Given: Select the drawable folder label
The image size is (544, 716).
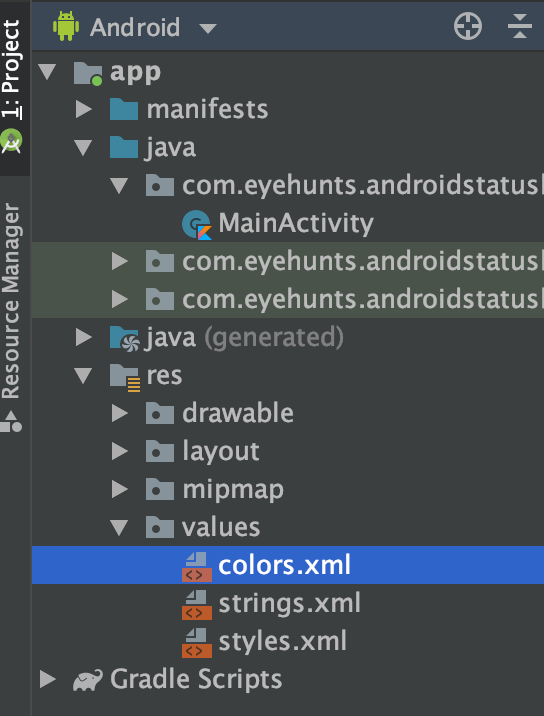Looking at the screenshot, I should [x=238, y=413].
